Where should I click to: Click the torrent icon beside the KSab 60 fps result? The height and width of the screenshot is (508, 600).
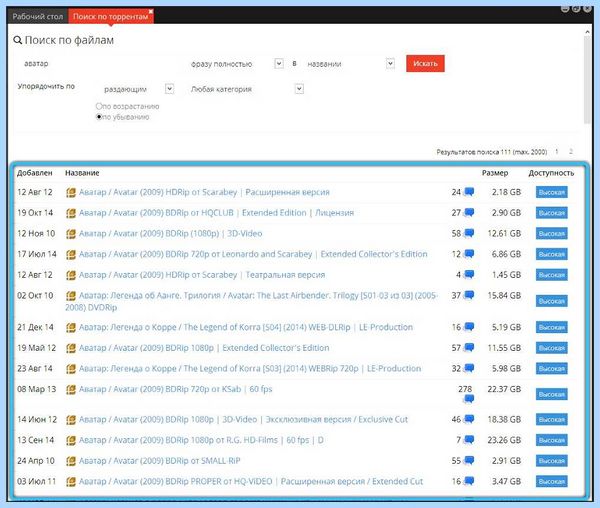71,389
